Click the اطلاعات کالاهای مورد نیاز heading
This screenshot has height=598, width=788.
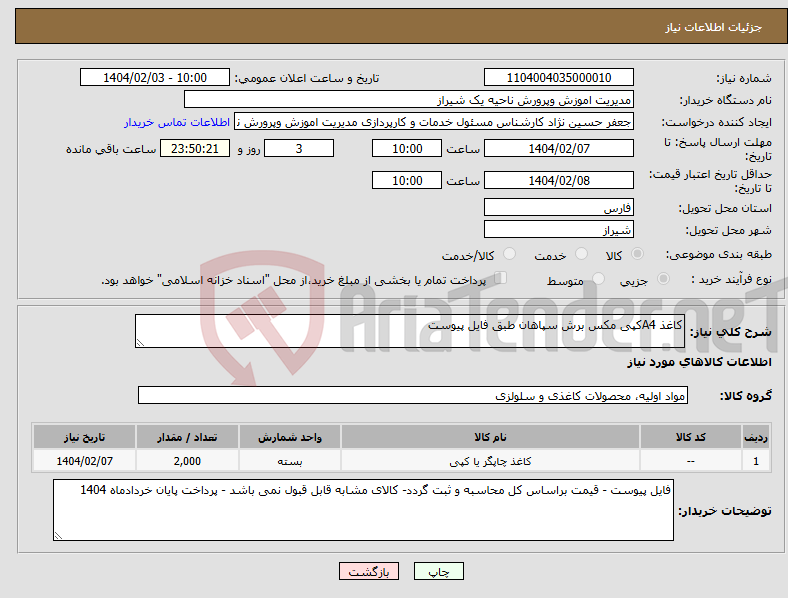click(x=699, y=362)
